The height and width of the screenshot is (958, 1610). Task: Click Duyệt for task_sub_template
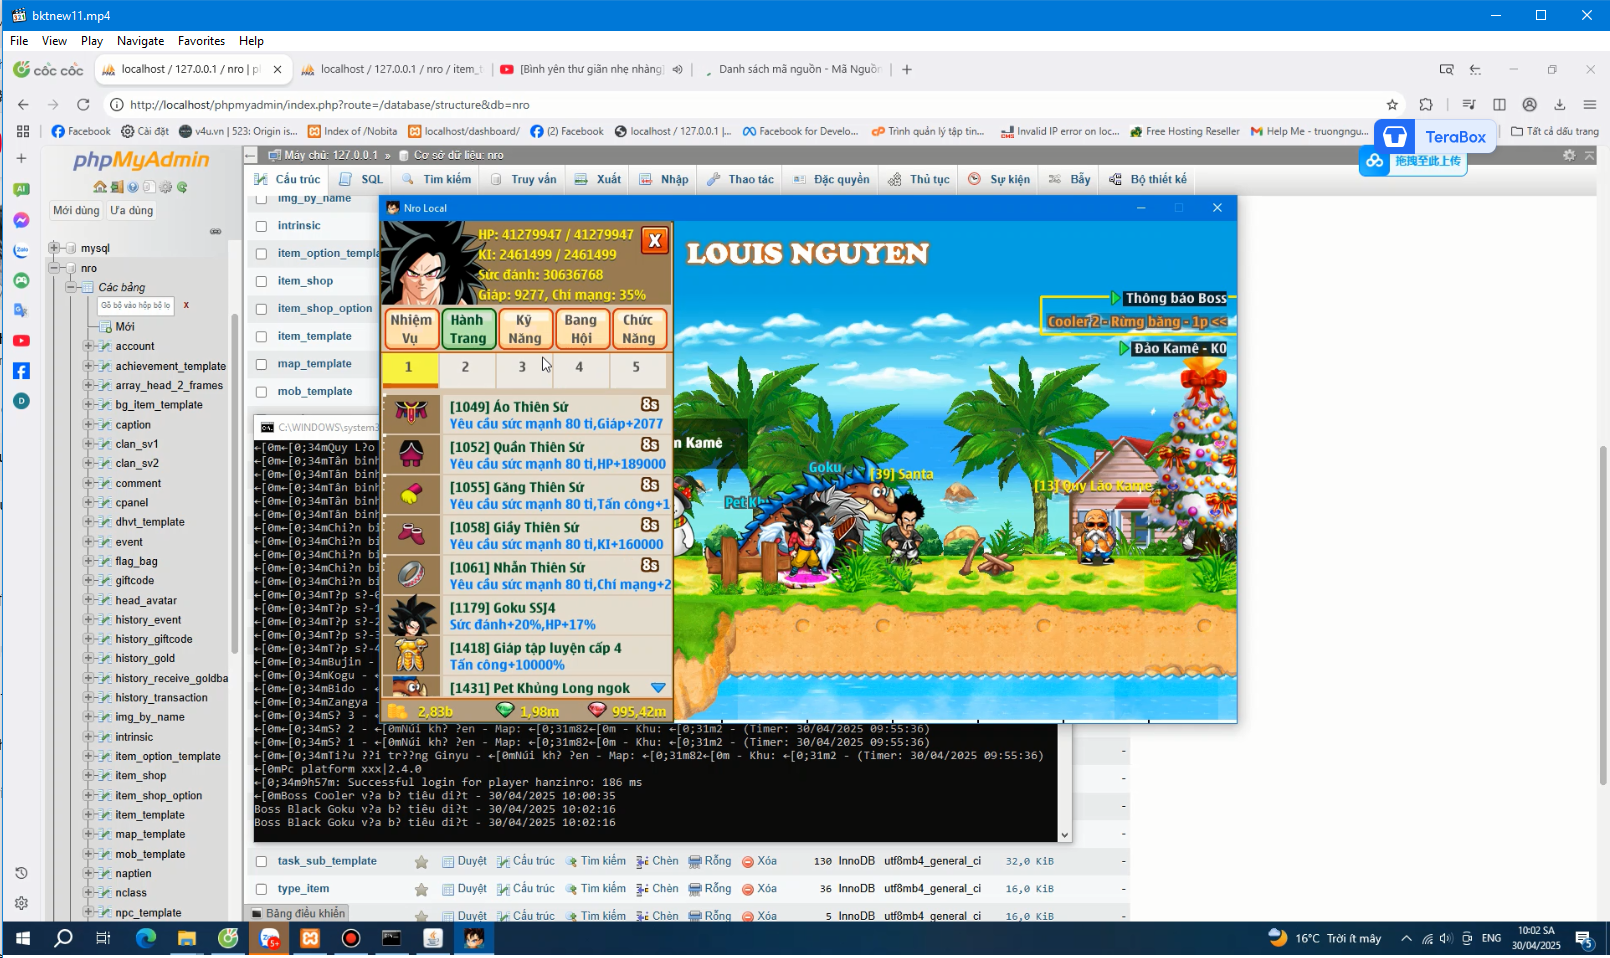click(464, 861)
